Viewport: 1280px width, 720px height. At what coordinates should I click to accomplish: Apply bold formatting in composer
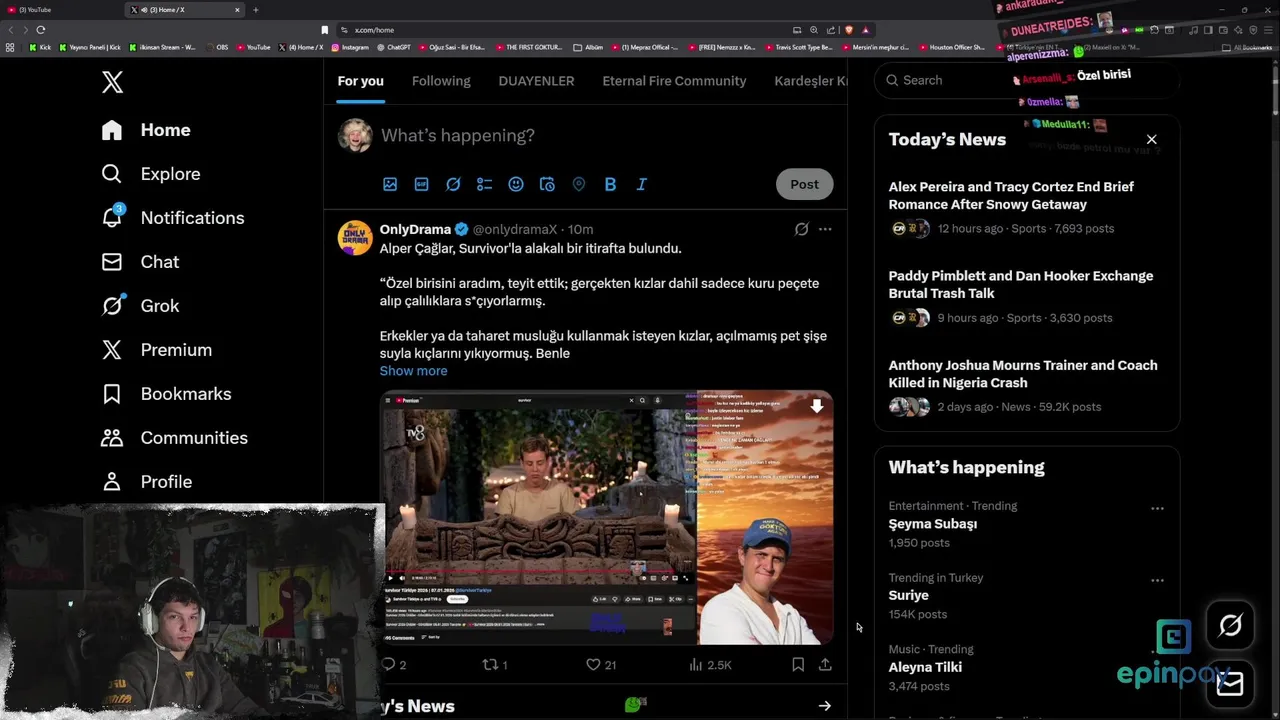coord(610,184)
